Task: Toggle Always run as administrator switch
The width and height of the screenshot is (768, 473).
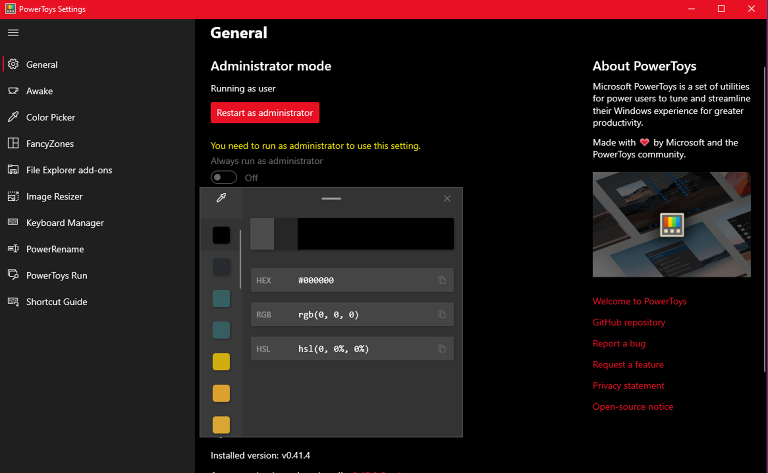Action: [x=224, y=177]
